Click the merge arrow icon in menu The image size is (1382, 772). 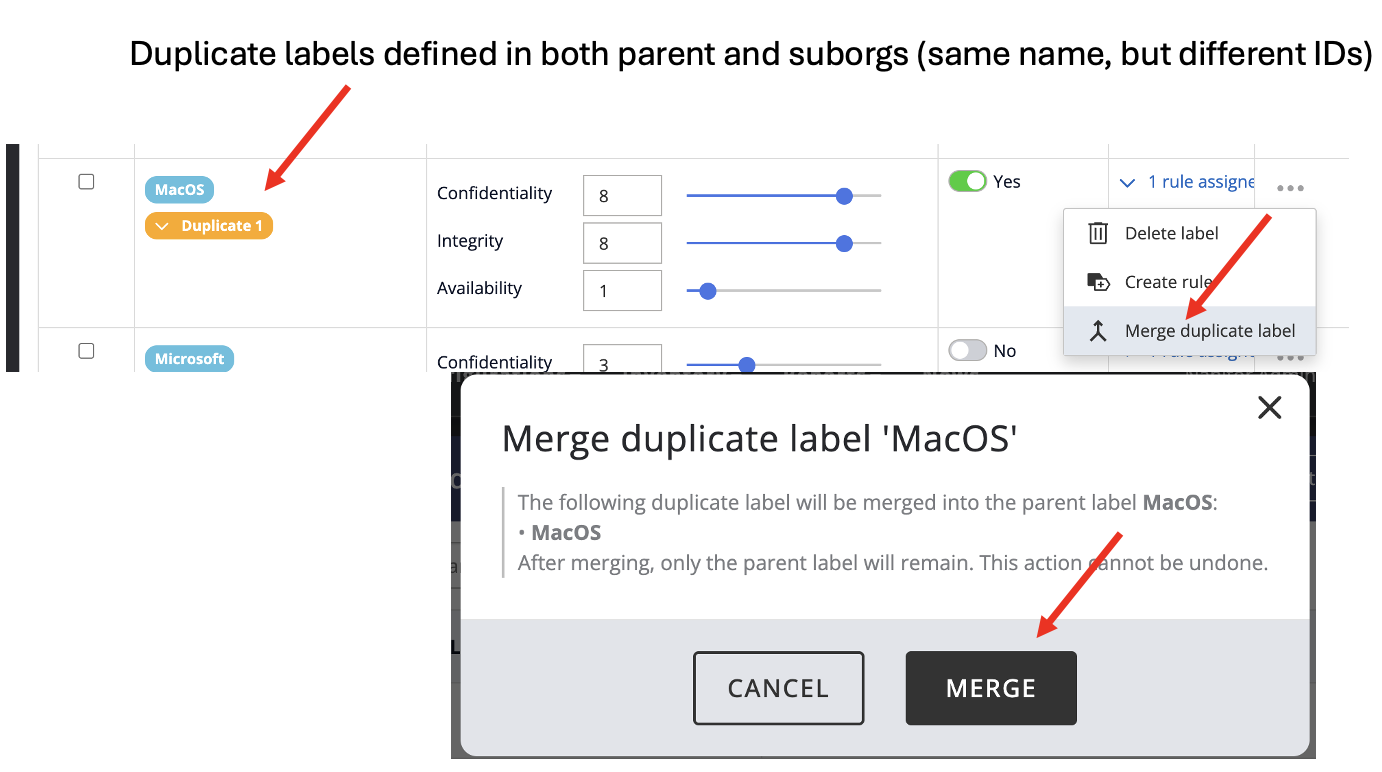1098,331
